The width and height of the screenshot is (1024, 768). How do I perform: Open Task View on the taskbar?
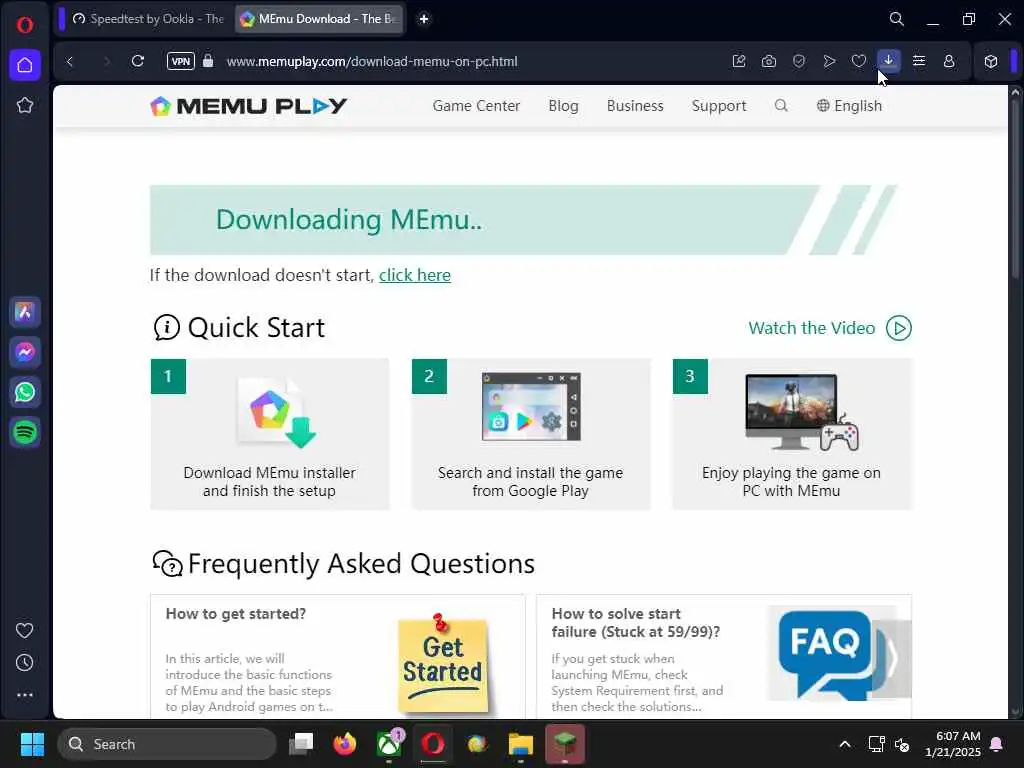301,744
